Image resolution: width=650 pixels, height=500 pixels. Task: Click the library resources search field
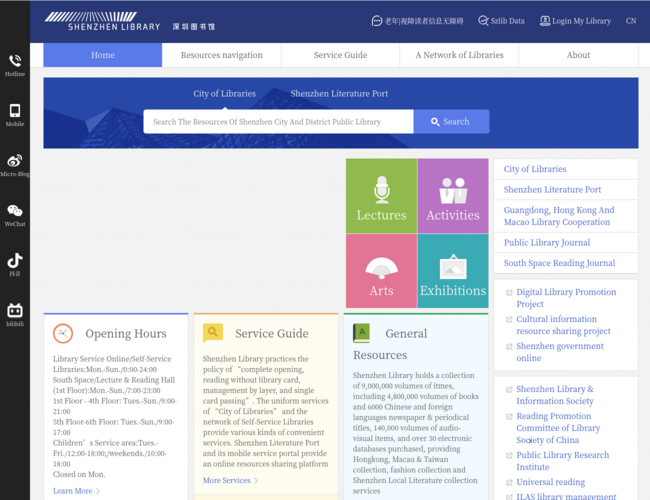[278, 122]
